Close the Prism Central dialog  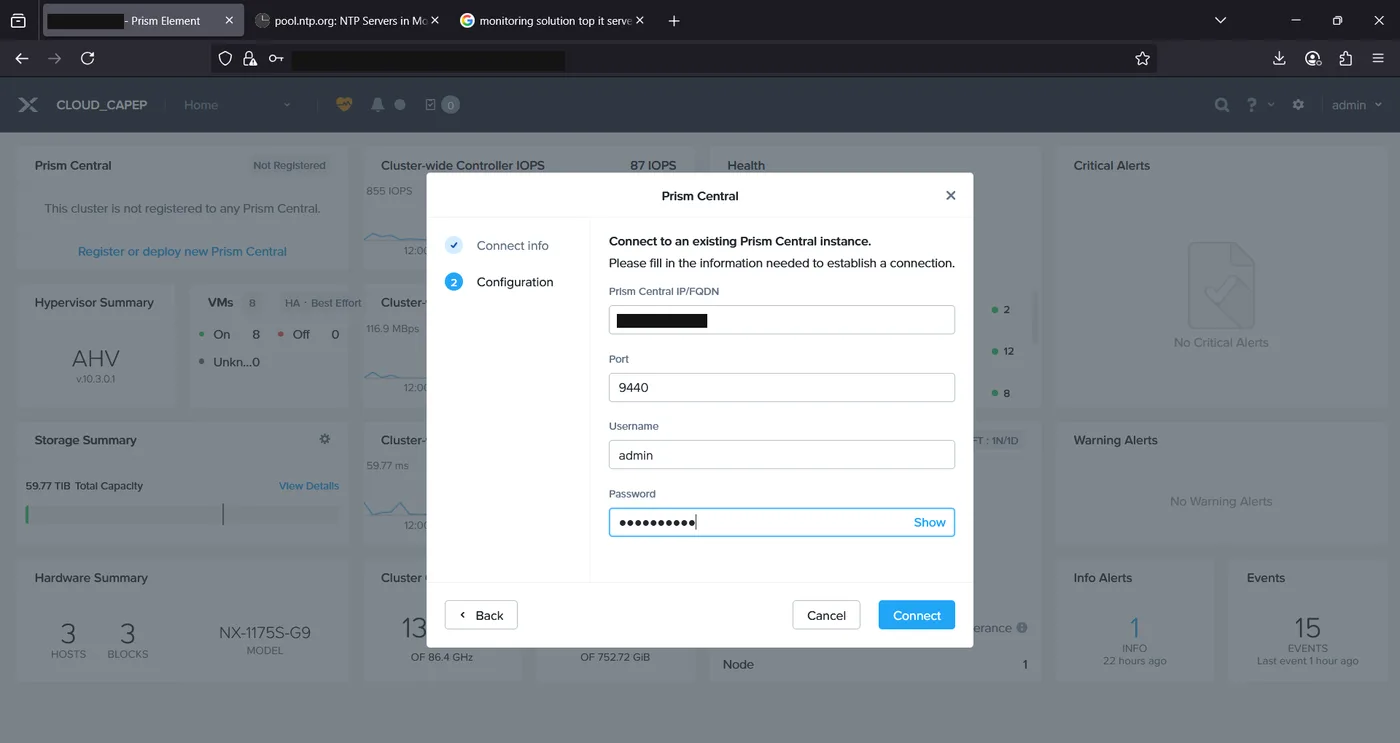click(951, 196)
